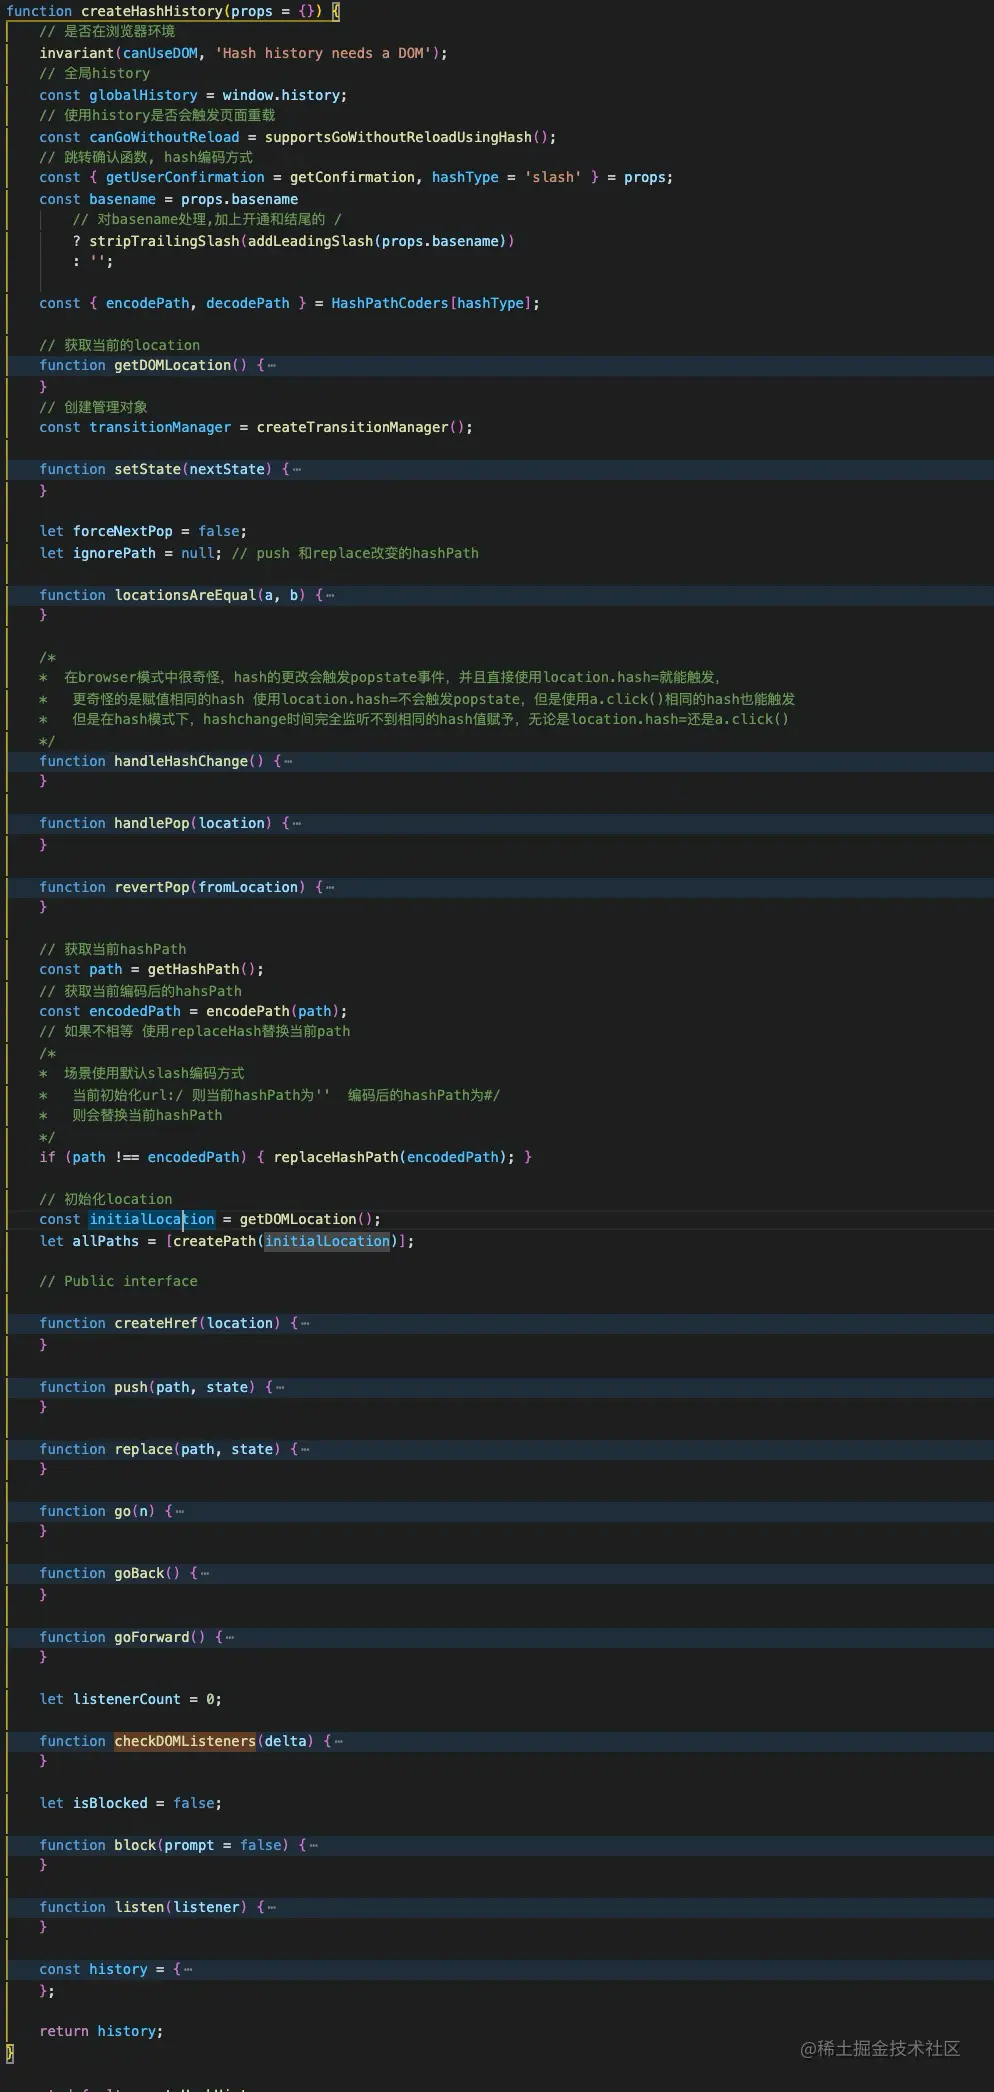Click getUserConfirmation in the destructuring line
This screenshot has width=994, height=2092.
click(x=185, y=177)
